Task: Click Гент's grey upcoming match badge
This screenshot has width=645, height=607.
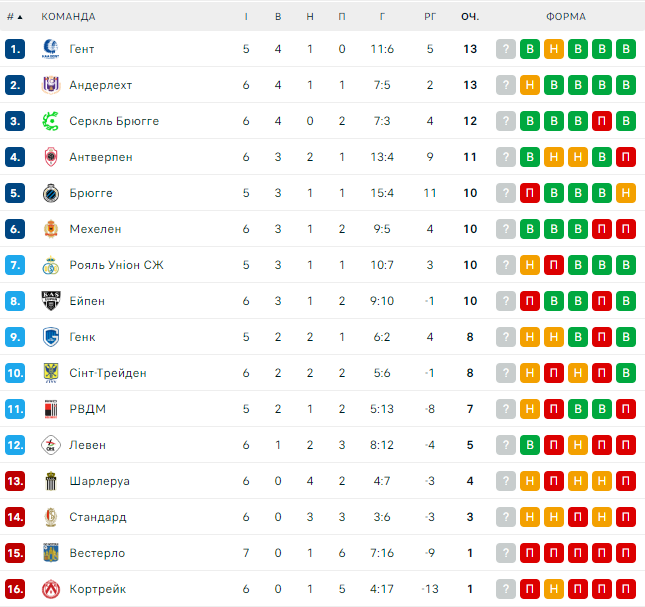Action: tap(506, 49)
